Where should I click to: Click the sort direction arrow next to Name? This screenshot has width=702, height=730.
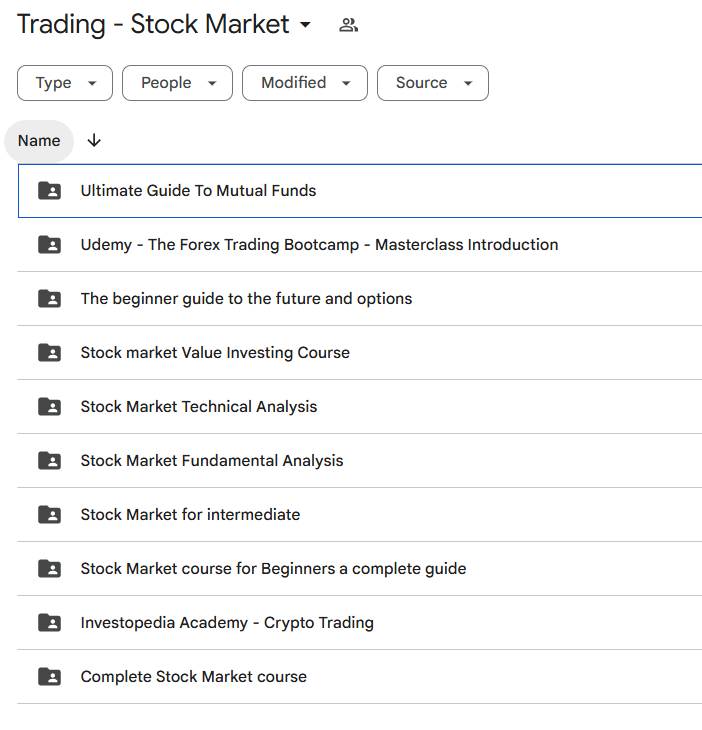point(94,141)
